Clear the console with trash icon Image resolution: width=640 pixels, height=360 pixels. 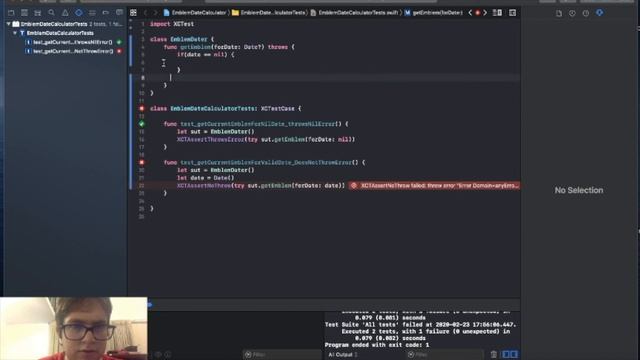494,354
